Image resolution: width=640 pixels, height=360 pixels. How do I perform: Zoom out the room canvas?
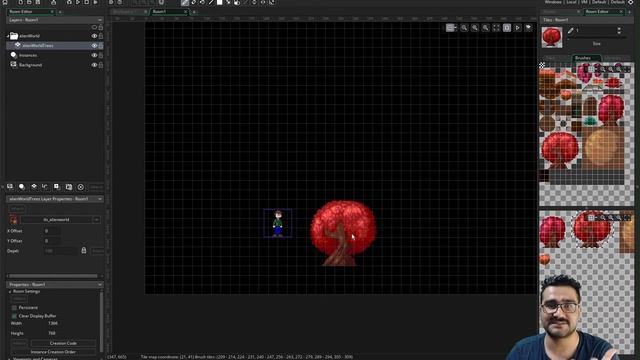tap(464, 28)
